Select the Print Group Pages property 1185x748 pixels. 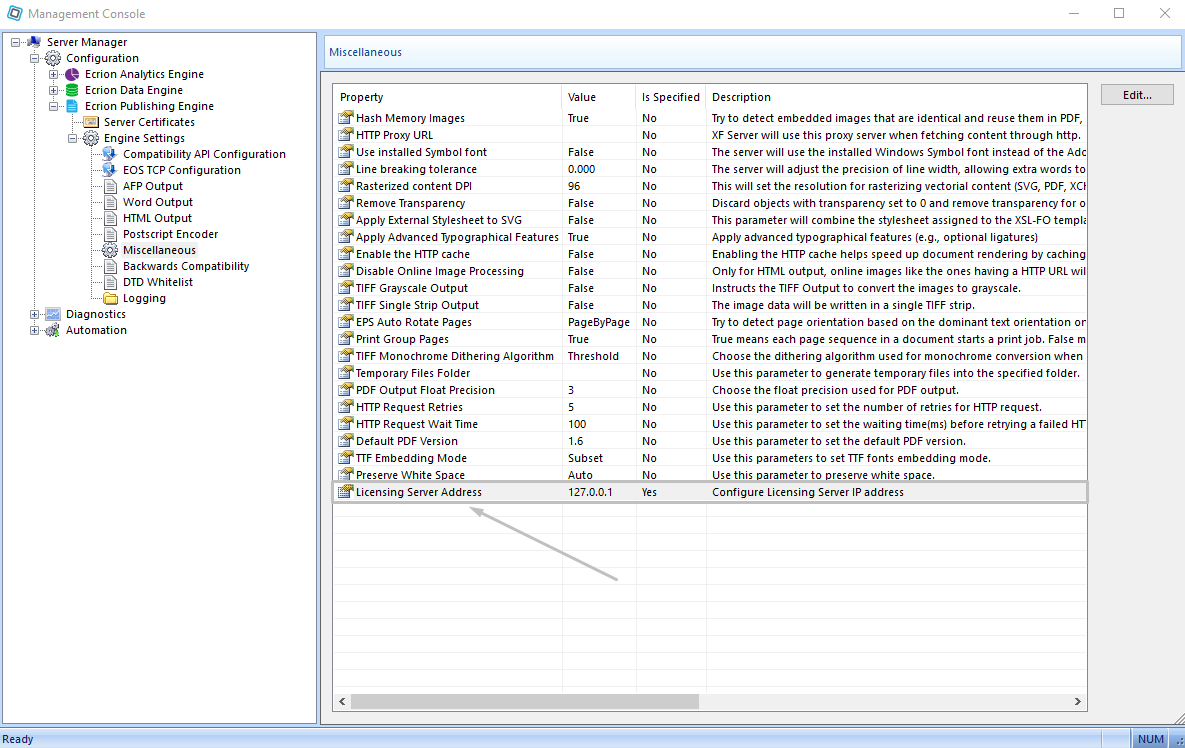coord(402,339)
